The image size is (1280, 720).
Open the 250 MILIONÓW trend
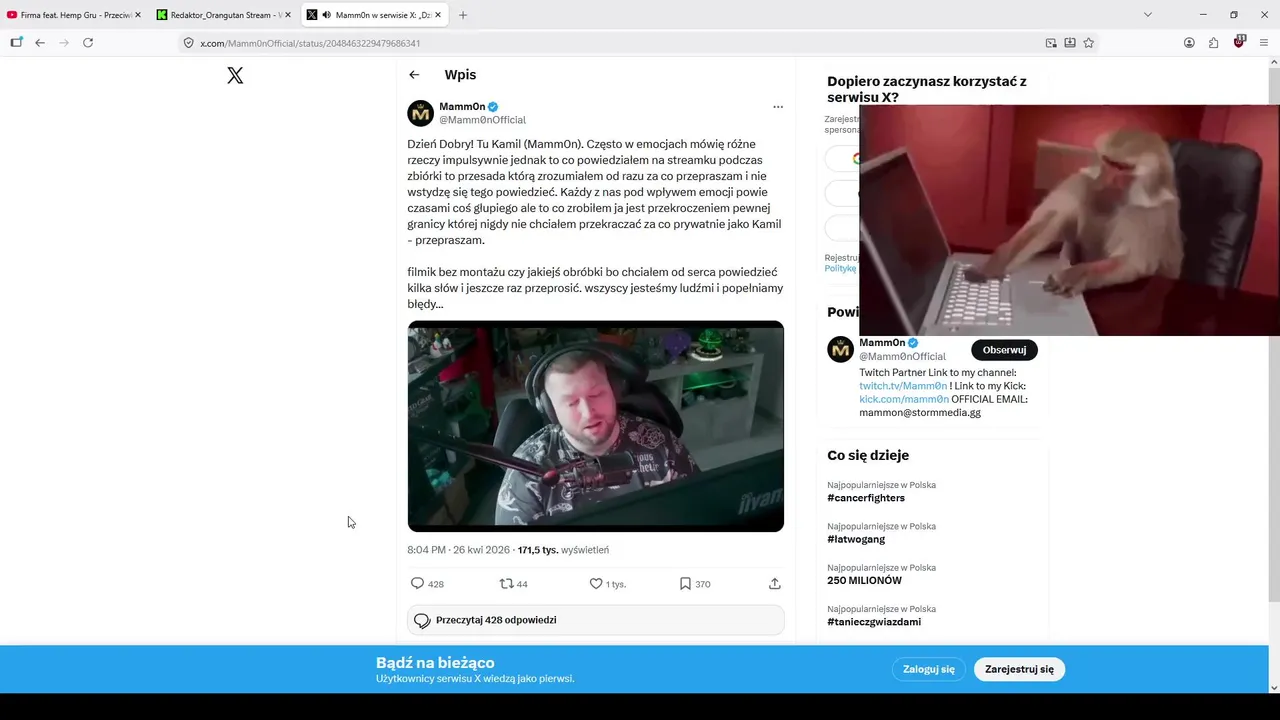coord(864,580)
